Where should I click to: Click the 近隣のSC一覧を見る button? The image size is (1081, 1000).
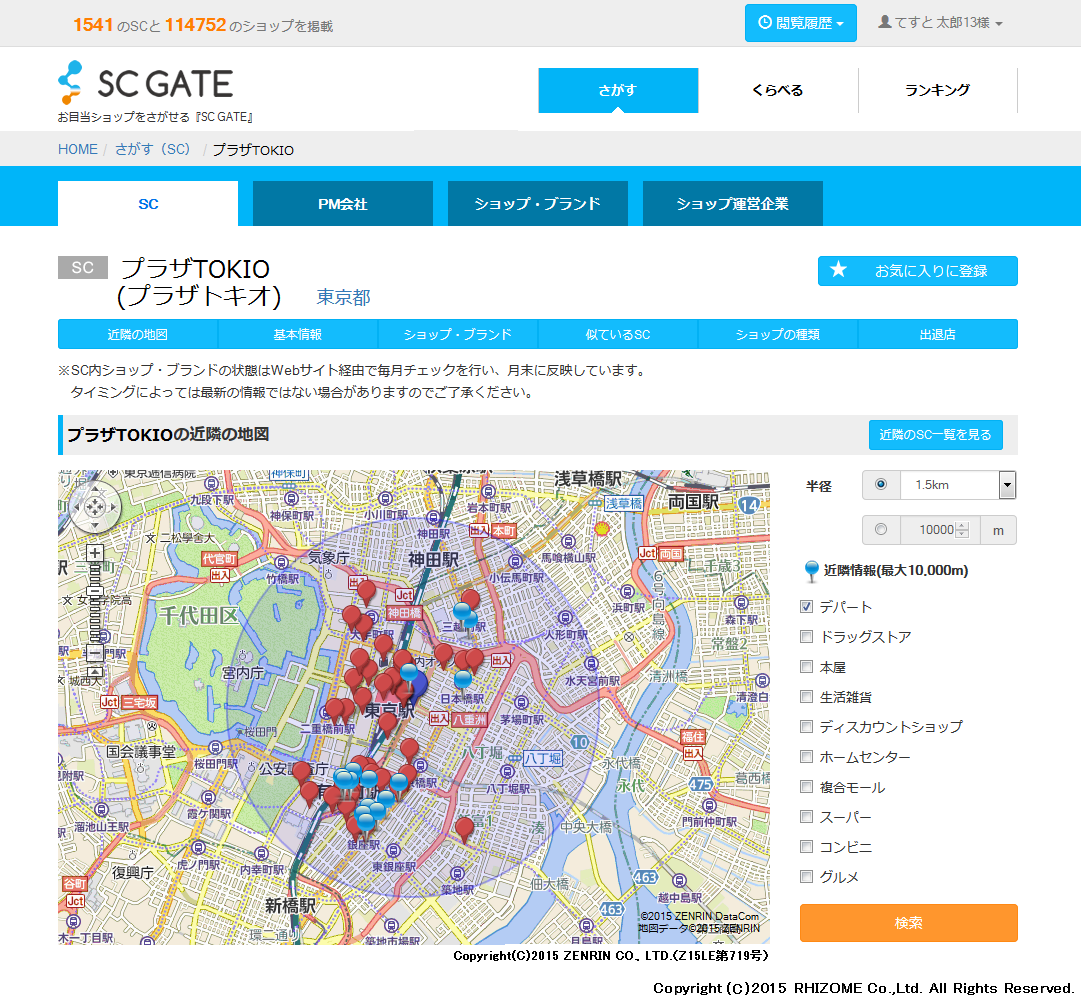coord(936,435)
